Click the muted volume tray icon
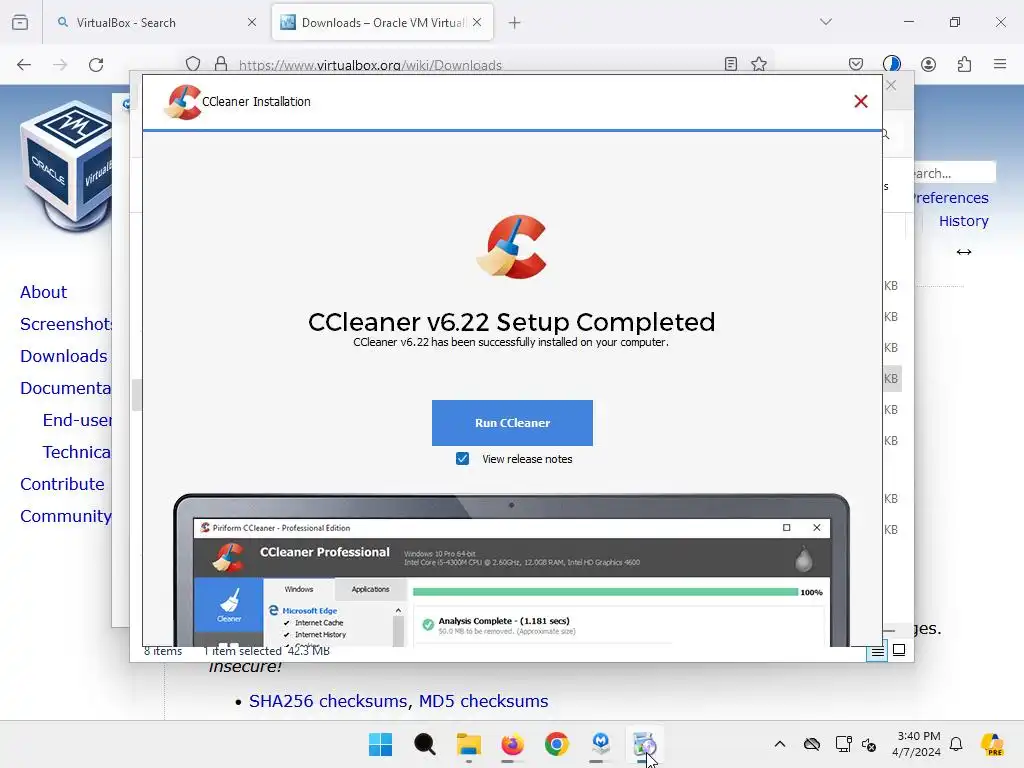This screenshot has width=1024, height=768. click(x=869, y=744)
